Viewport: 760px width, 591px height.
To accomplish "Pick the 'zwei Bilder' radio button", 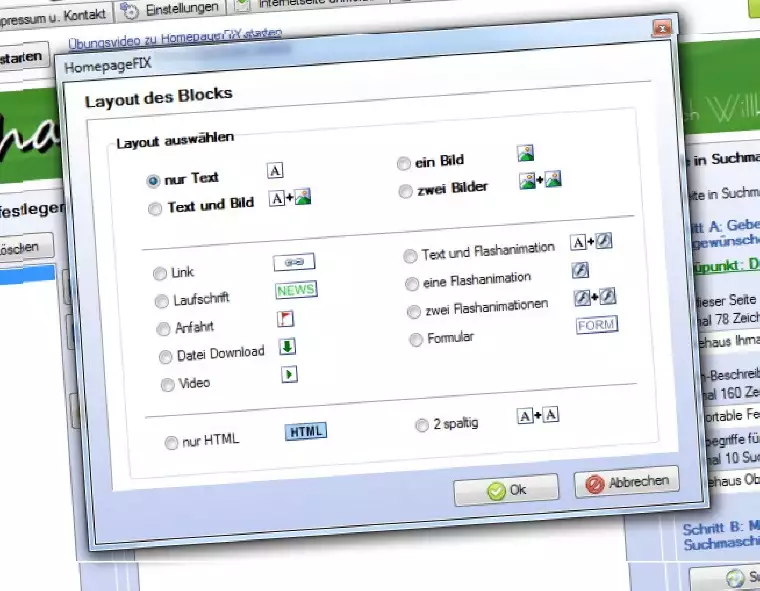I will pos(406,192).
